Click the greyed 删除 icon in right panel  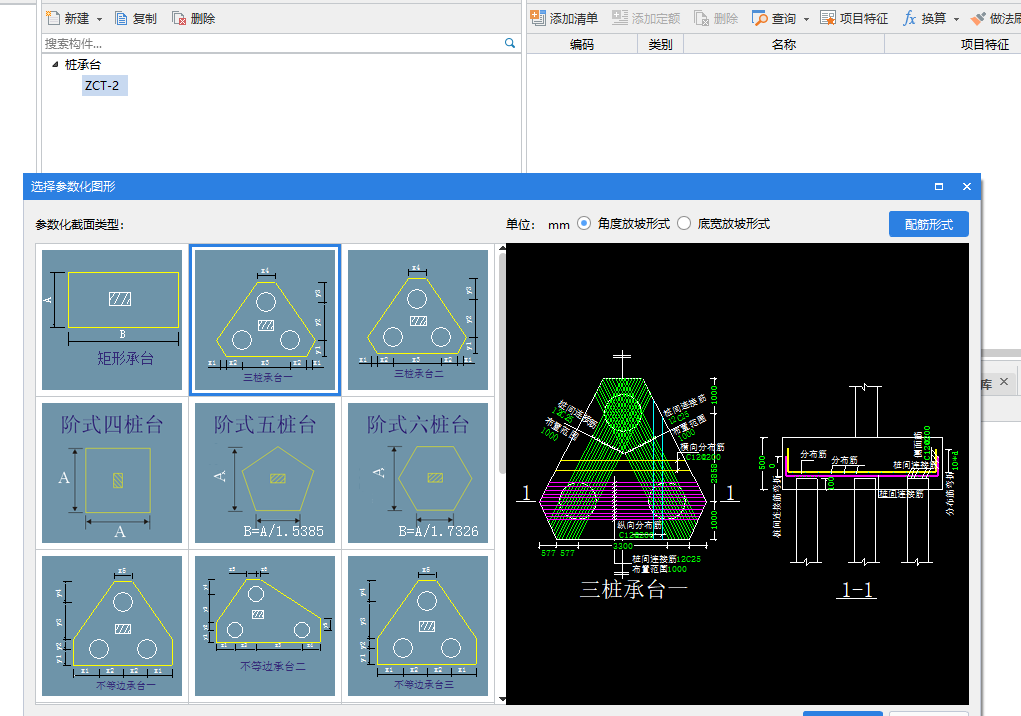point(701,18)
